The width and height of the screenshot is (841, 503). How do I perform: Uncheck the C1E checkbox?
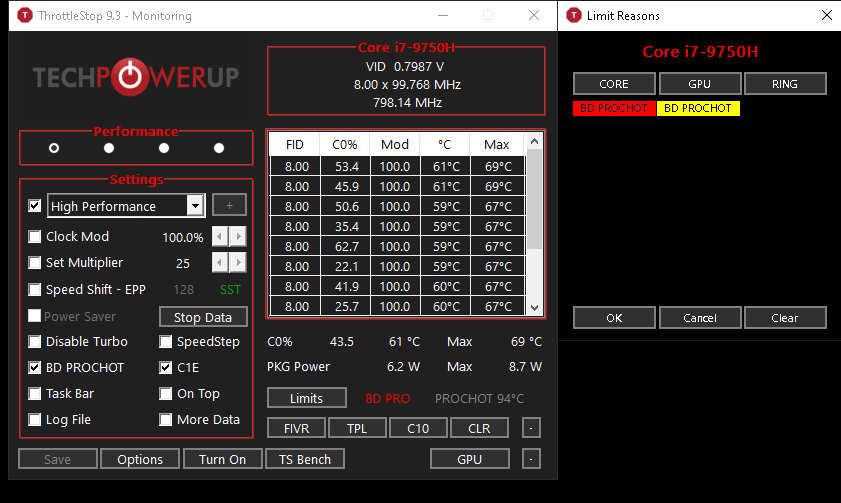(165, 367)
